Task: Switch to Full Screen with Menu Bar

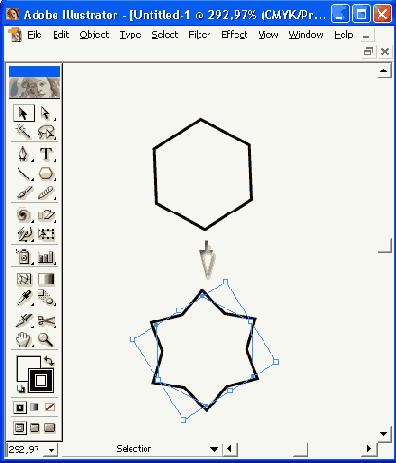Action: click(x=35, y=428)
